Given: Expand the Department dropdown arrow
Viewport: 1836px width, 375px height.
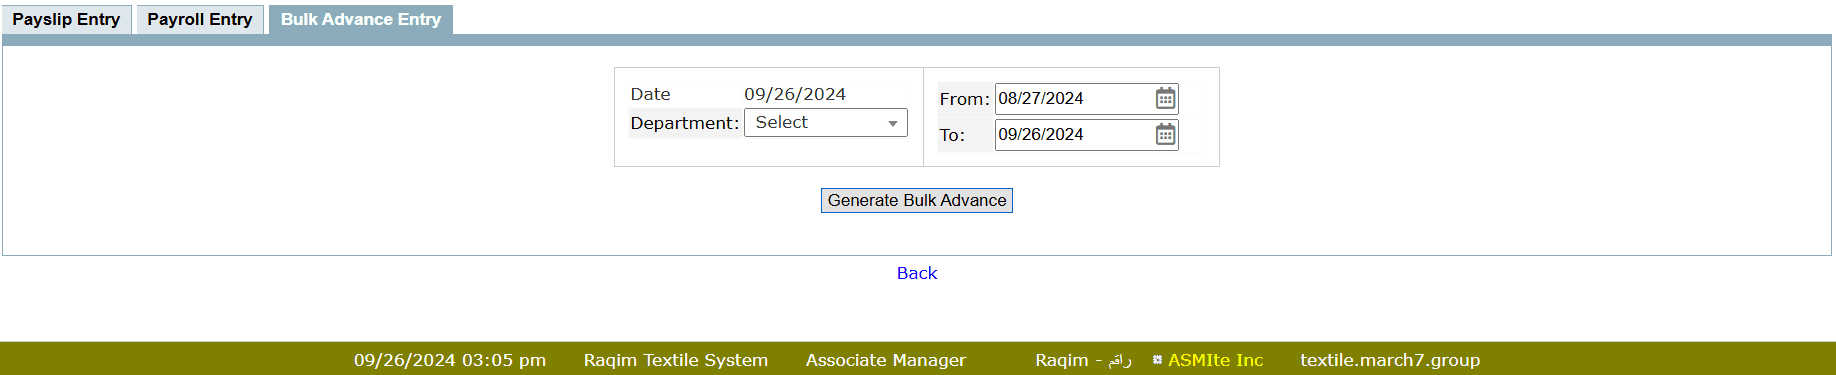Looking at the screenshot, I should click(893, 123).
